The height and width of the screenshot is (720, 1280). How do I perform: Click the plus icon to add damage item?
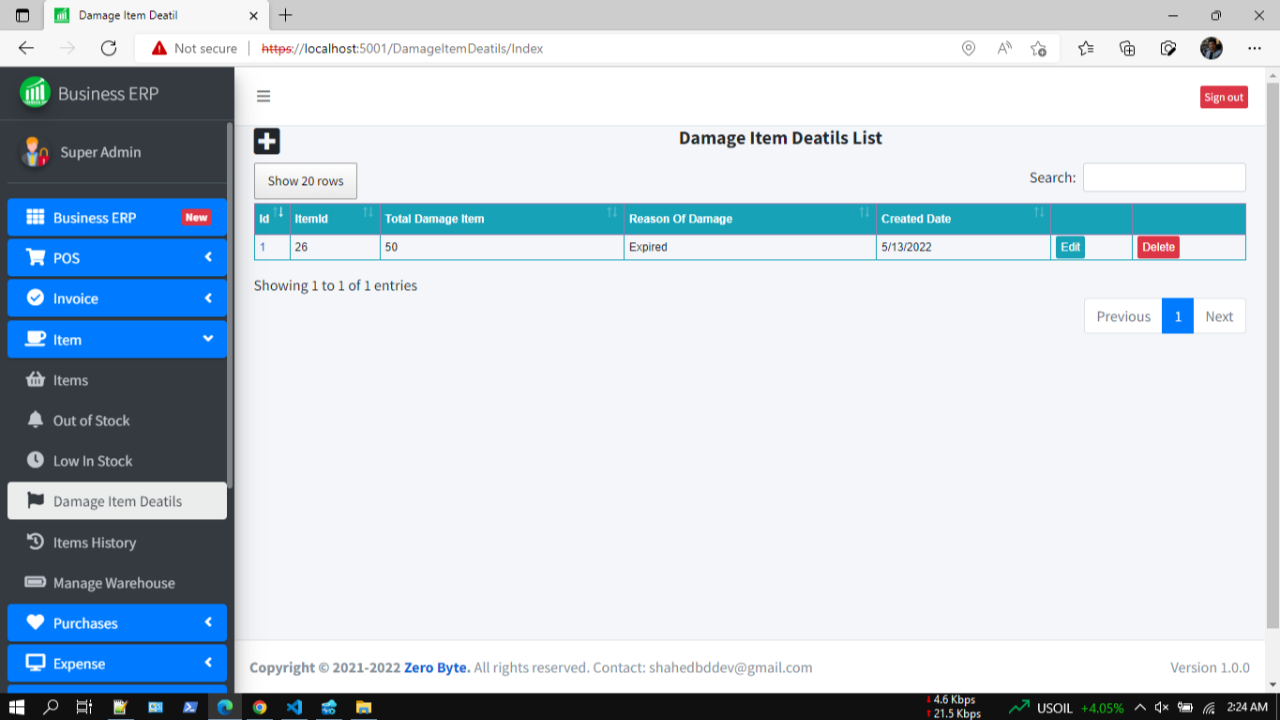point(266,141)
